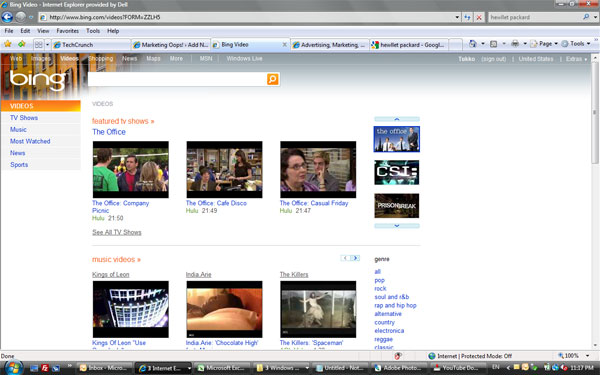Open the Edit menu
600x375 pixels.
coord(25,31)
